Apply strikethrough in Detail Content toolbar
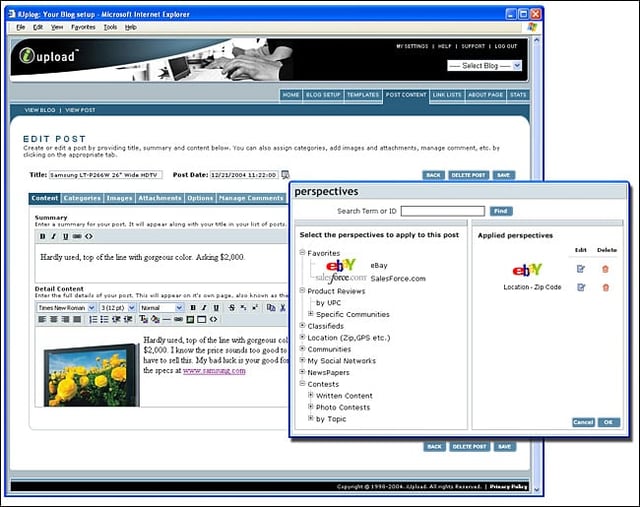Viewport: 640px width, 507px height. [232, 308]
